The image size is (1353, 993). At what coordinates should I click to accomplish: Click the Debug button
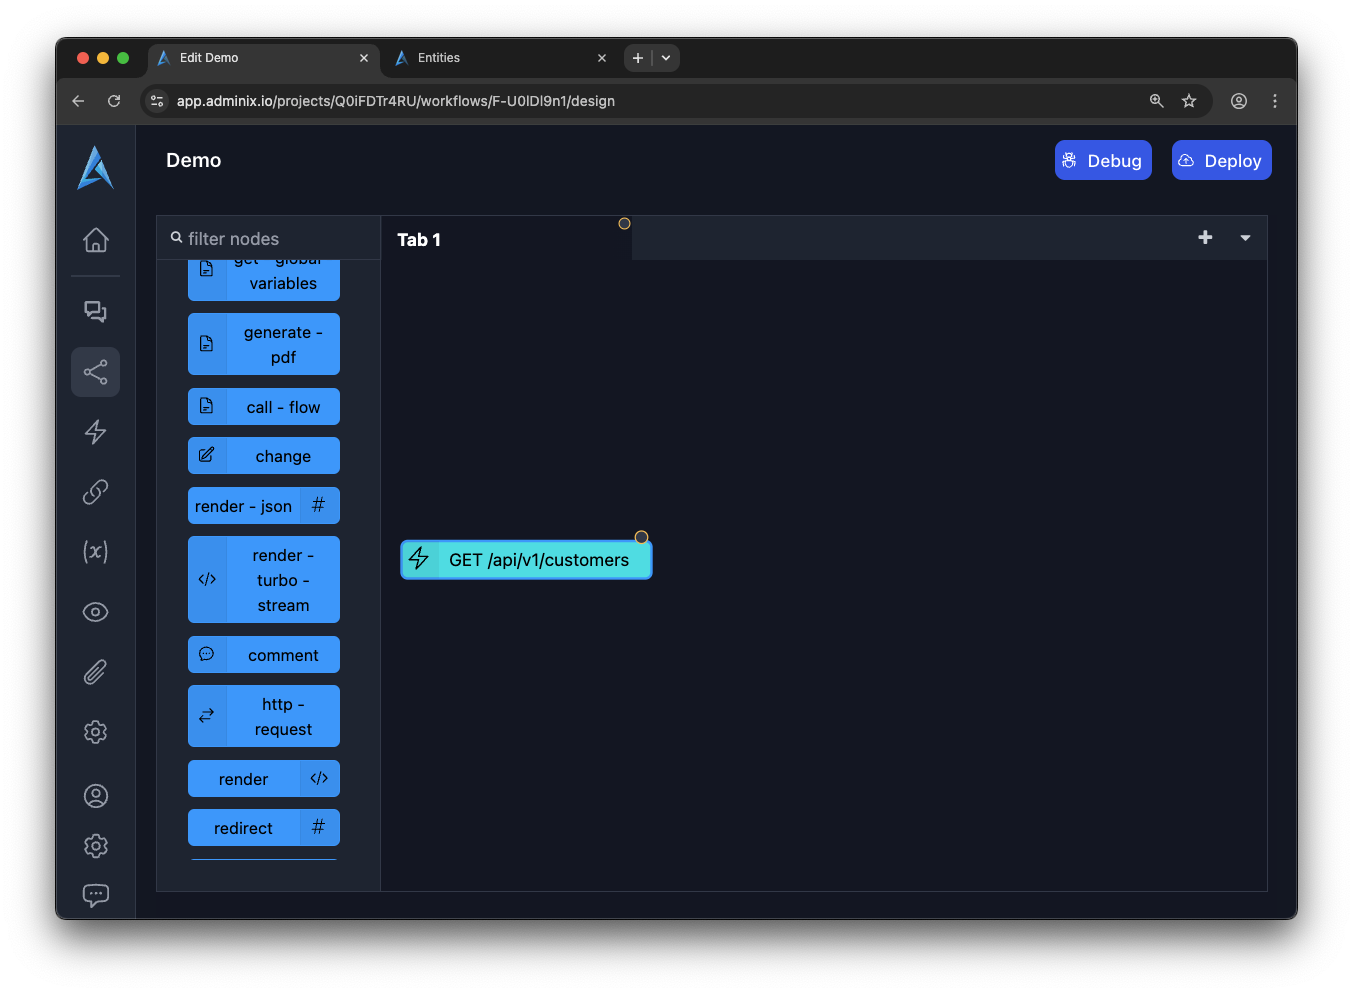1102,161
